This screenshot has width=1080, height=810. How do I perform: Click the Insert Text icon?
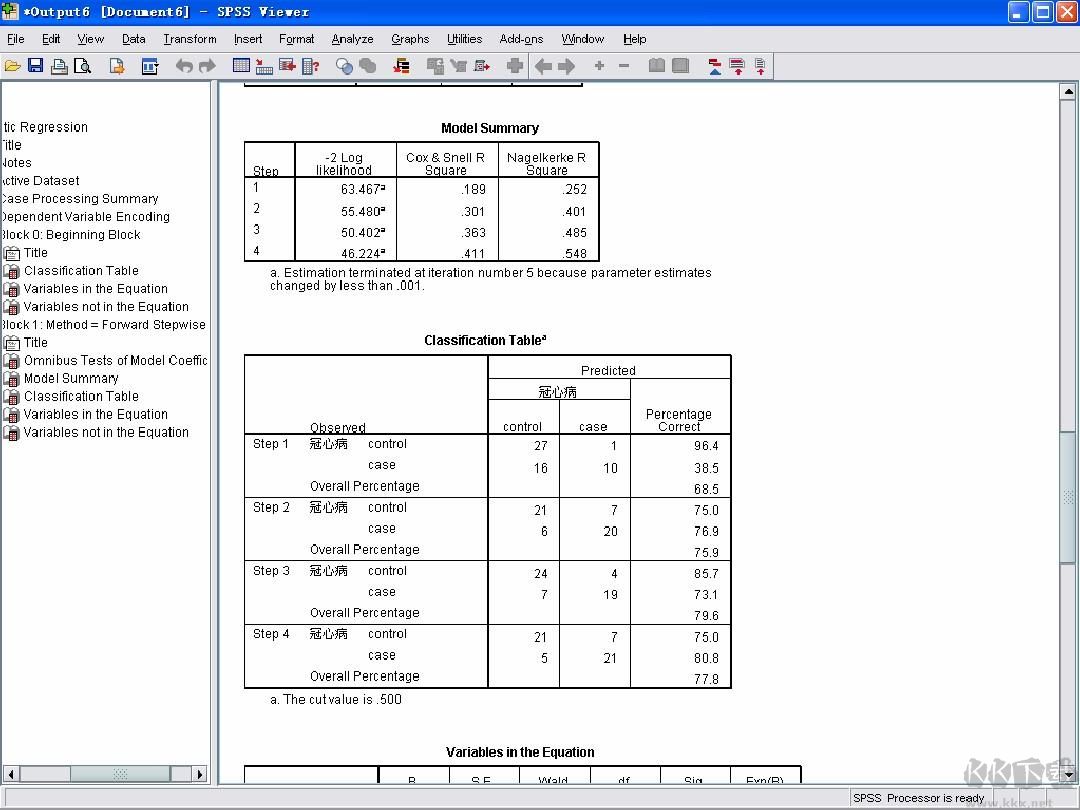[x=760, y=66]
